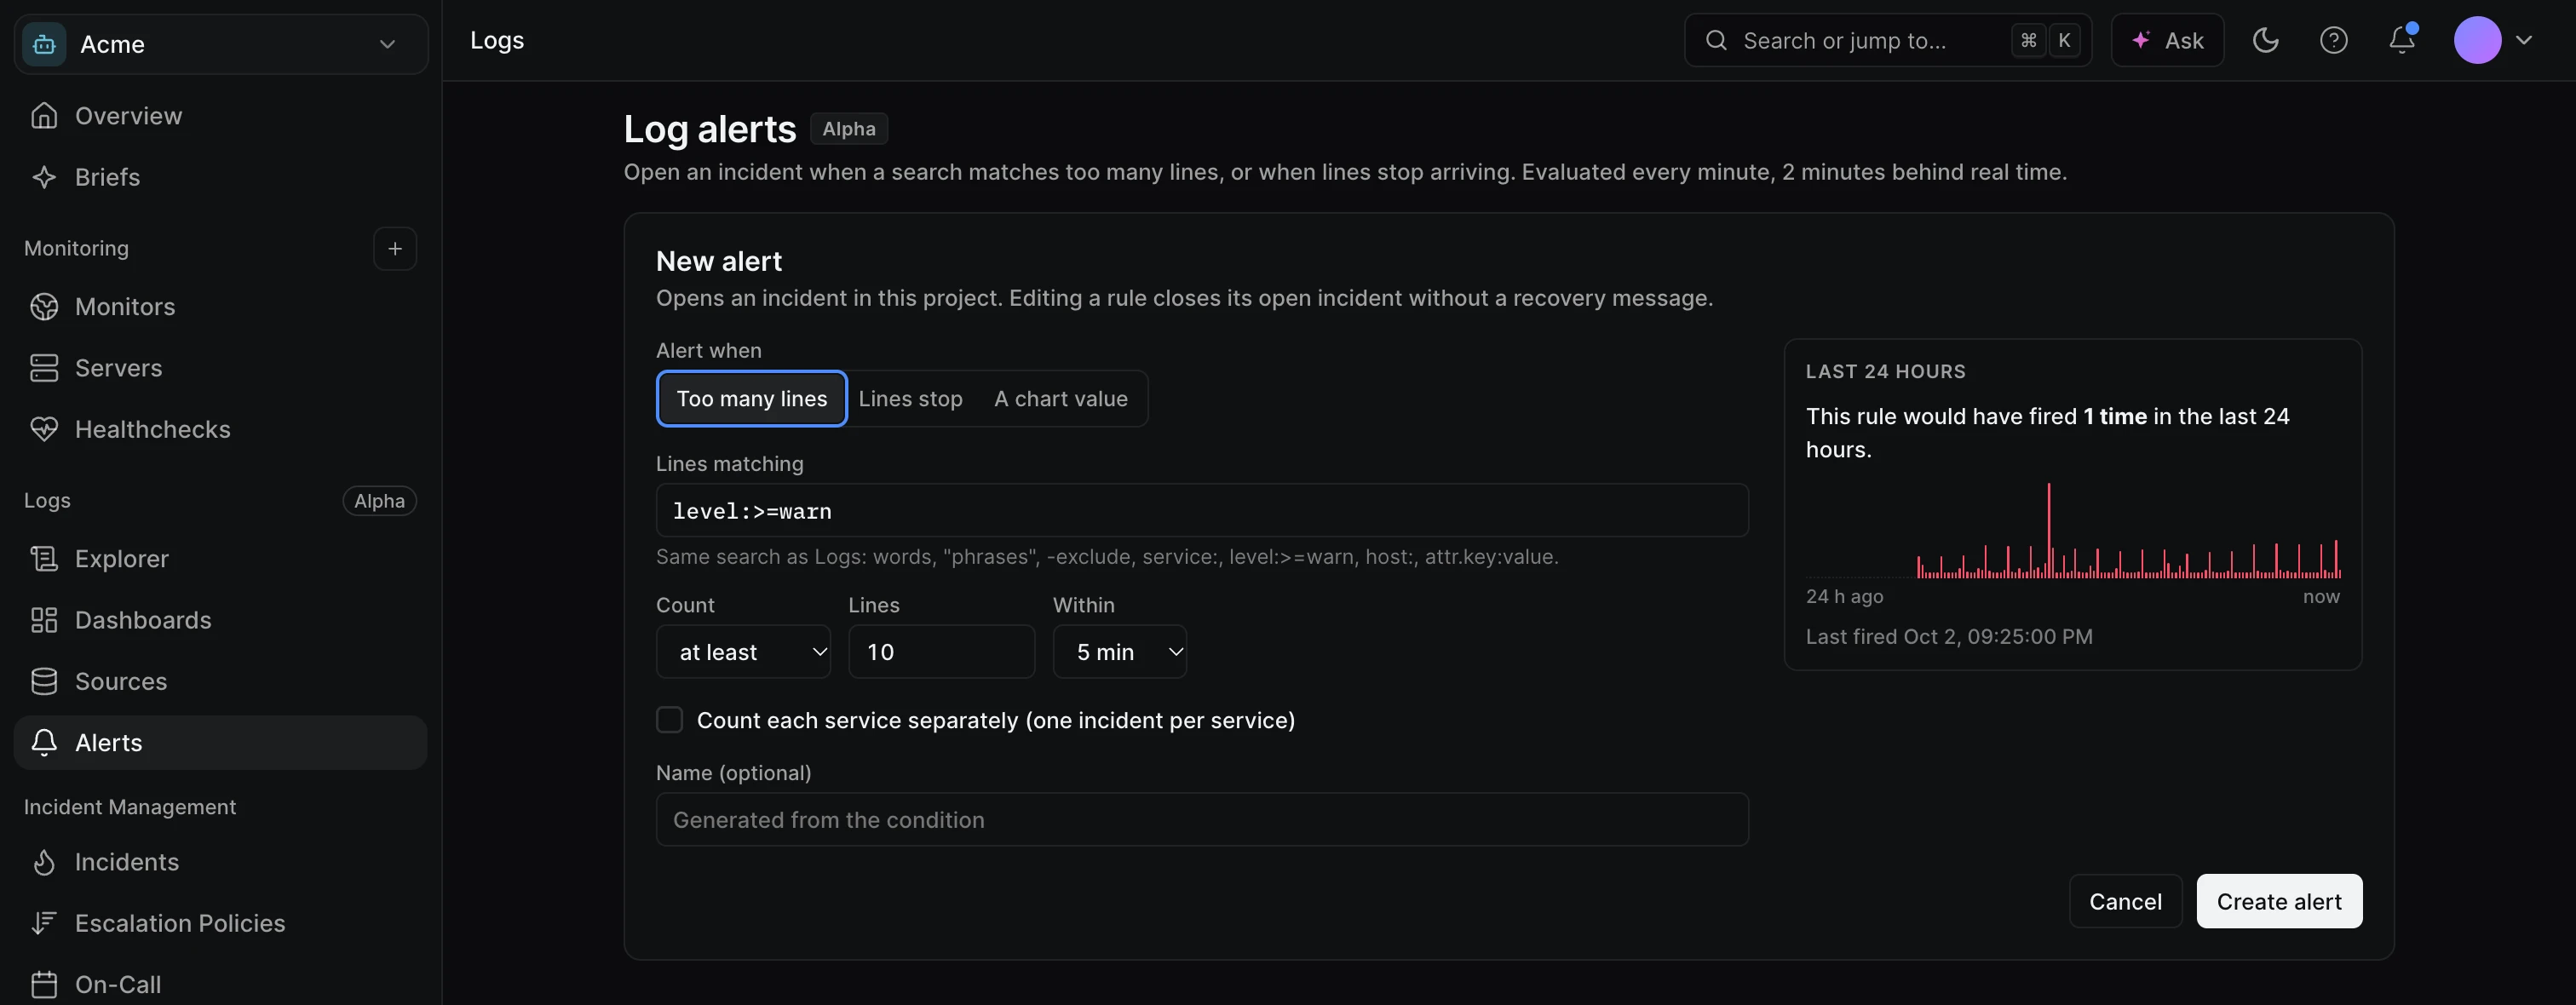Expand the Acme project switcher chevron
The width and height of the screenshot is (2576, 1005).
tap(388, 44)
